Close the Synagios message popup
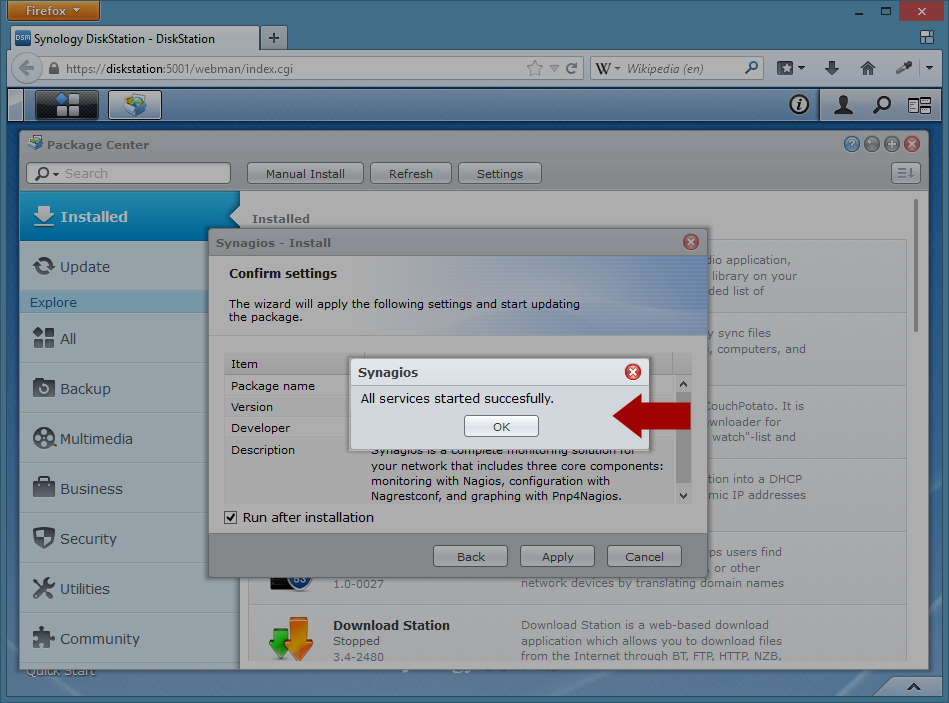The image size is (949, 703). click(x=632, y=372)
